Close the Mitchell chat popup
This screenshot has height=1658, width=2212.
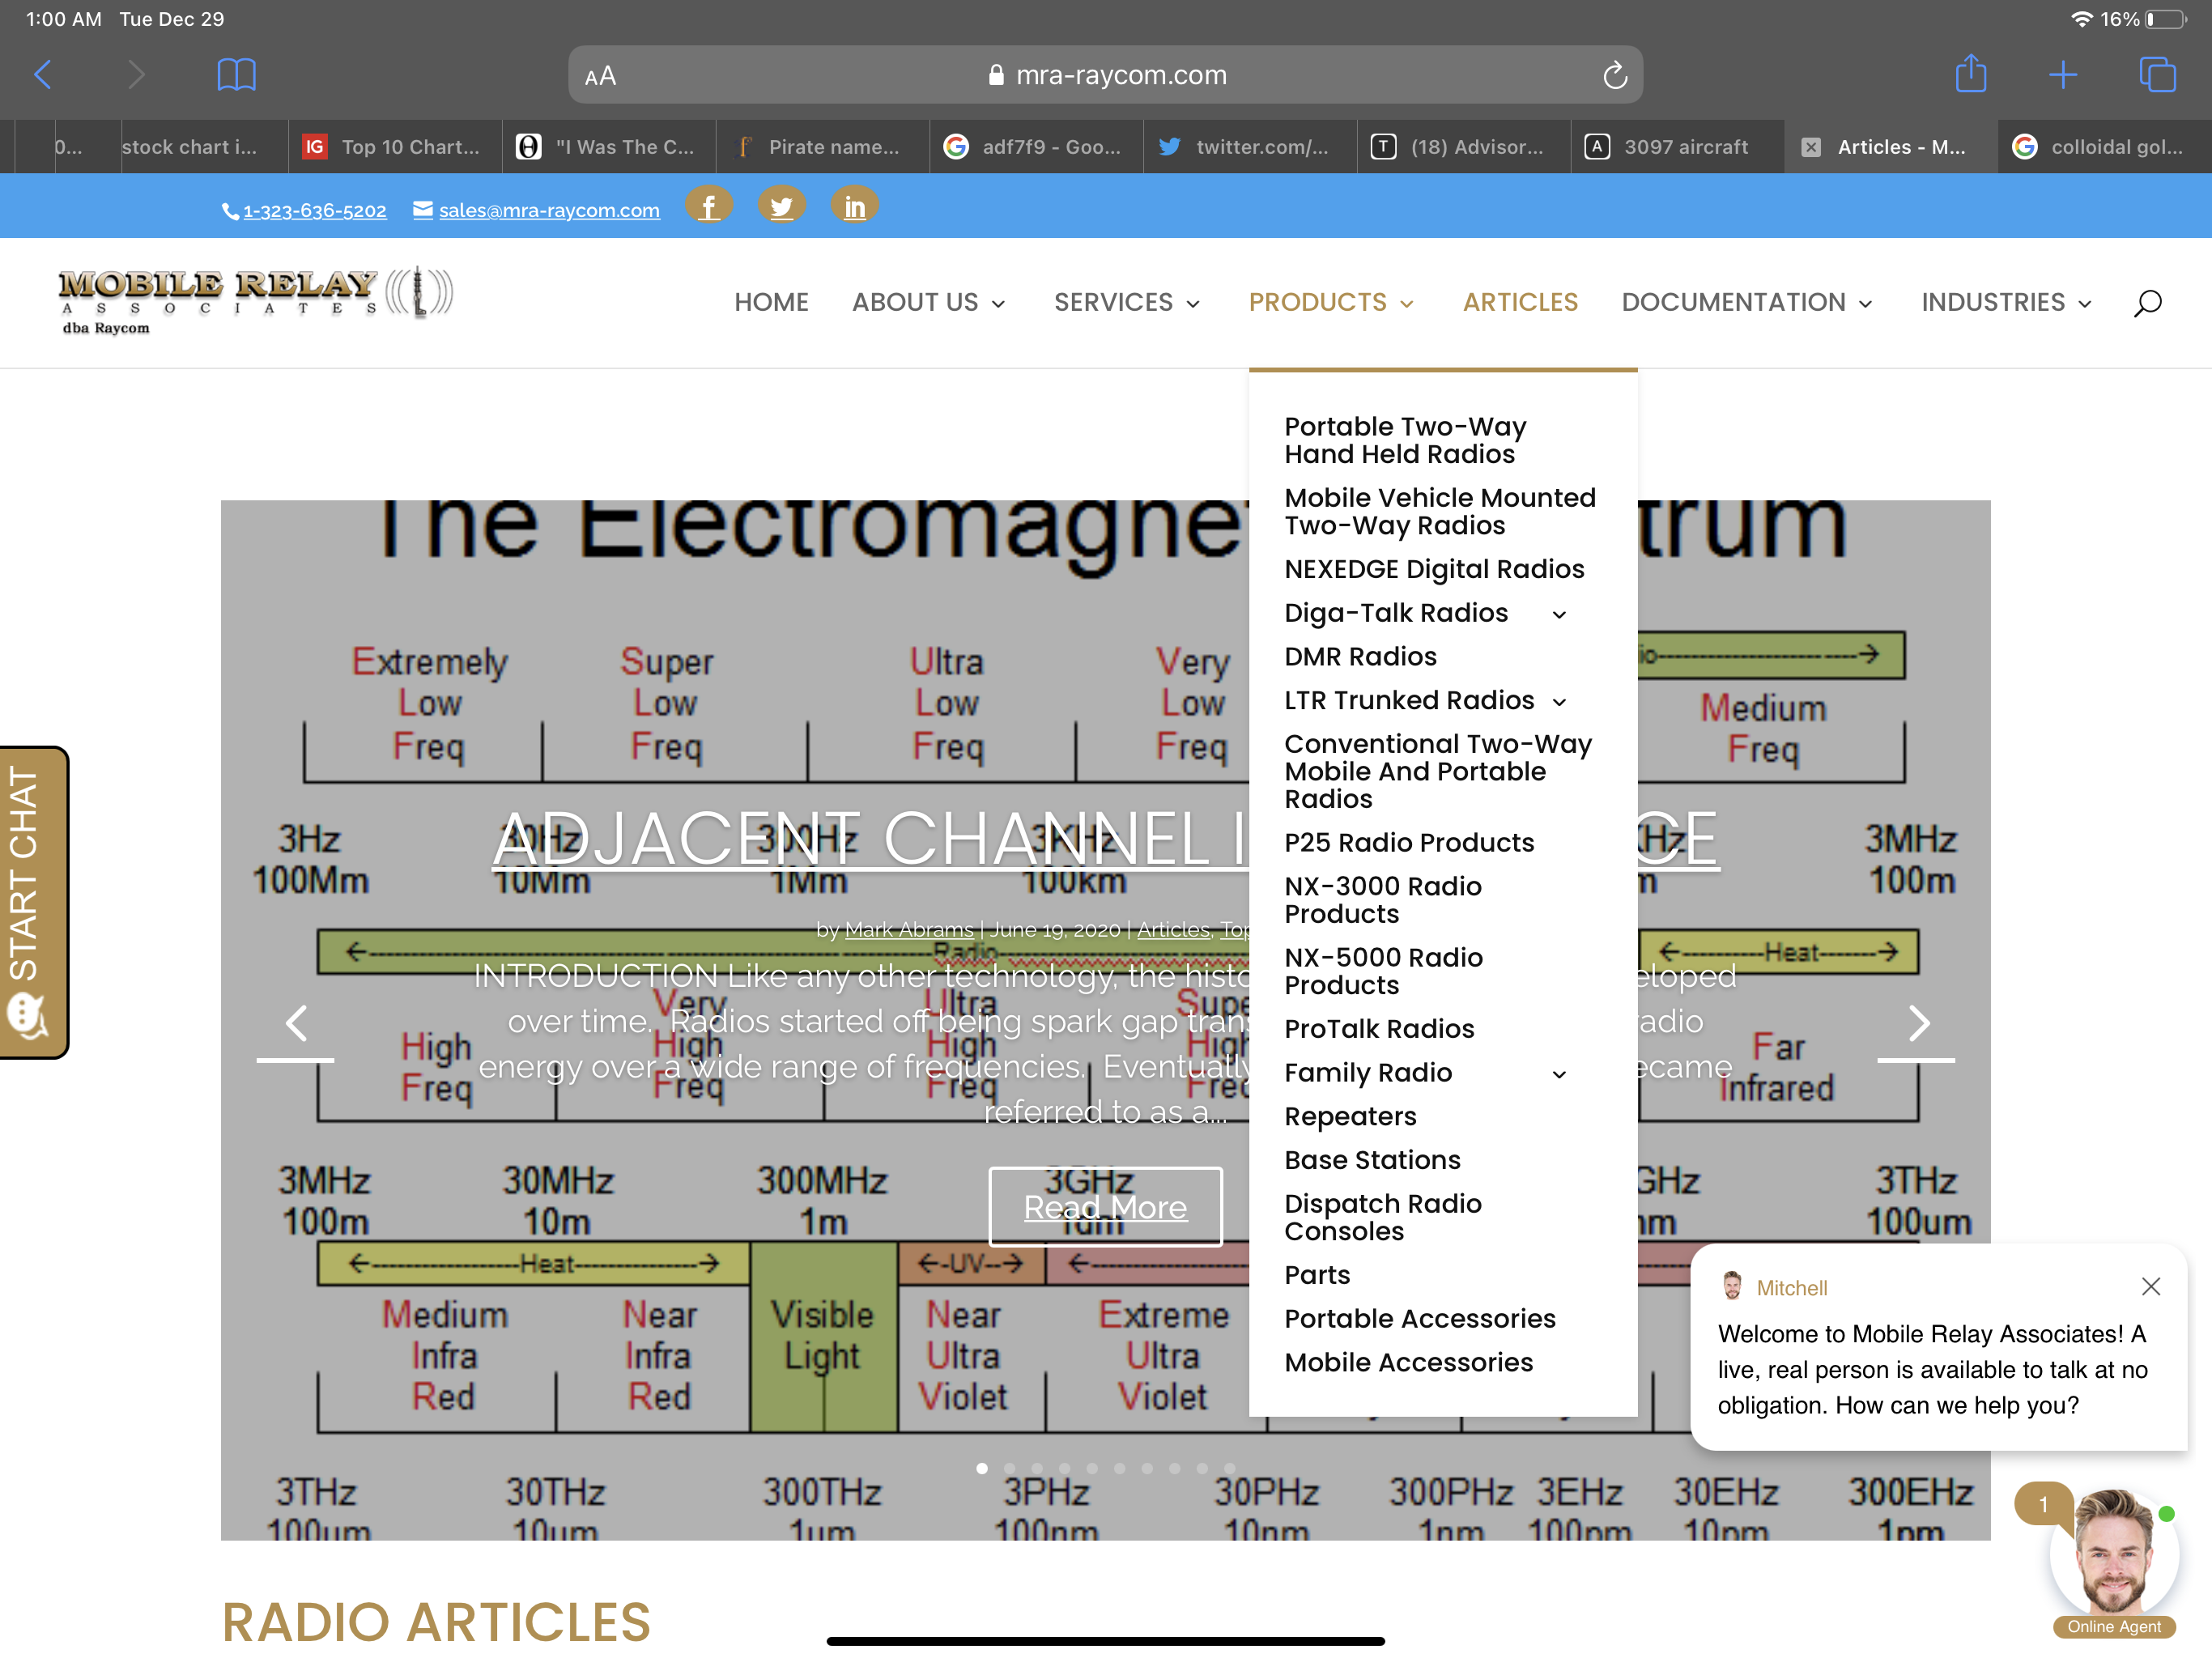pyautogui.click(x=2150, y=1286)
